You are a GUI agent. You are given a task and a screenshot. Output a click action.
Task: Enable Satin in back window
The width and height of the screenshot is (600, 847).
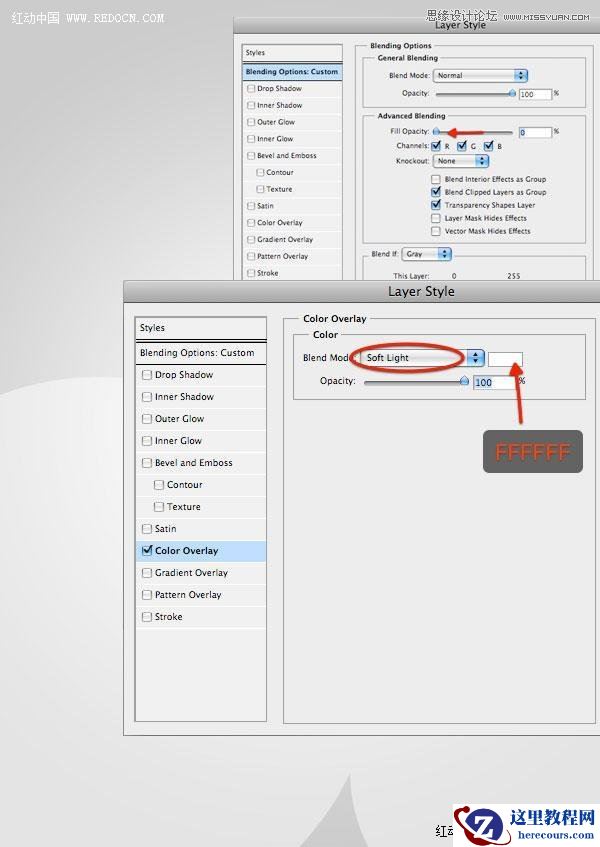(x=251, y=206)
